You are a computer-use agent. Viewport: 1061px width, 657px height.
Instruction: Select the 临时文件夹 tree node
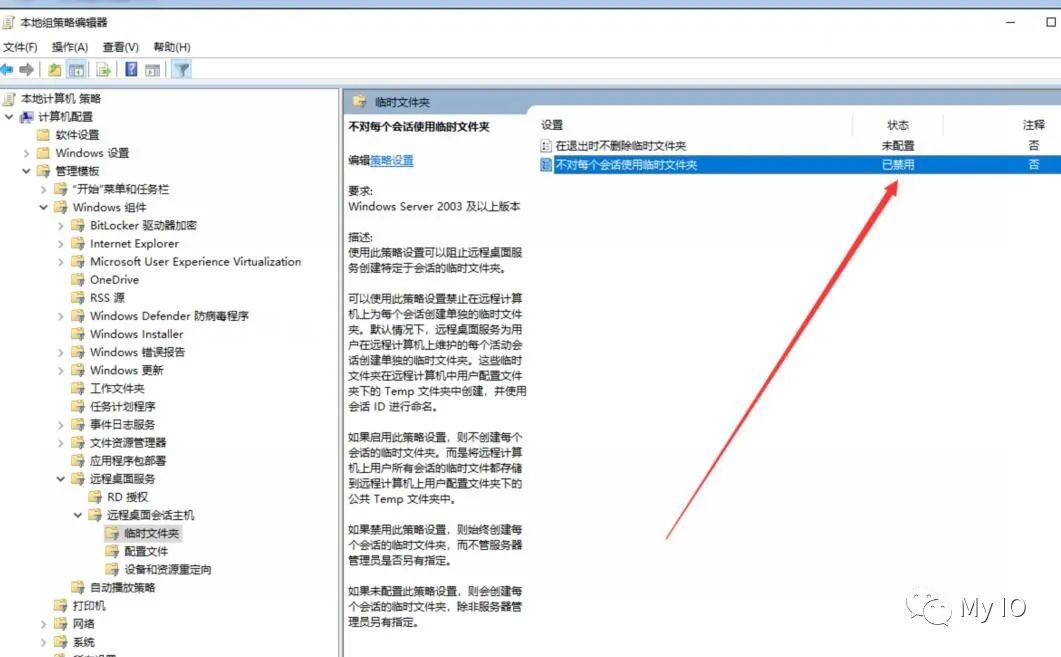[x=152, y=533]
